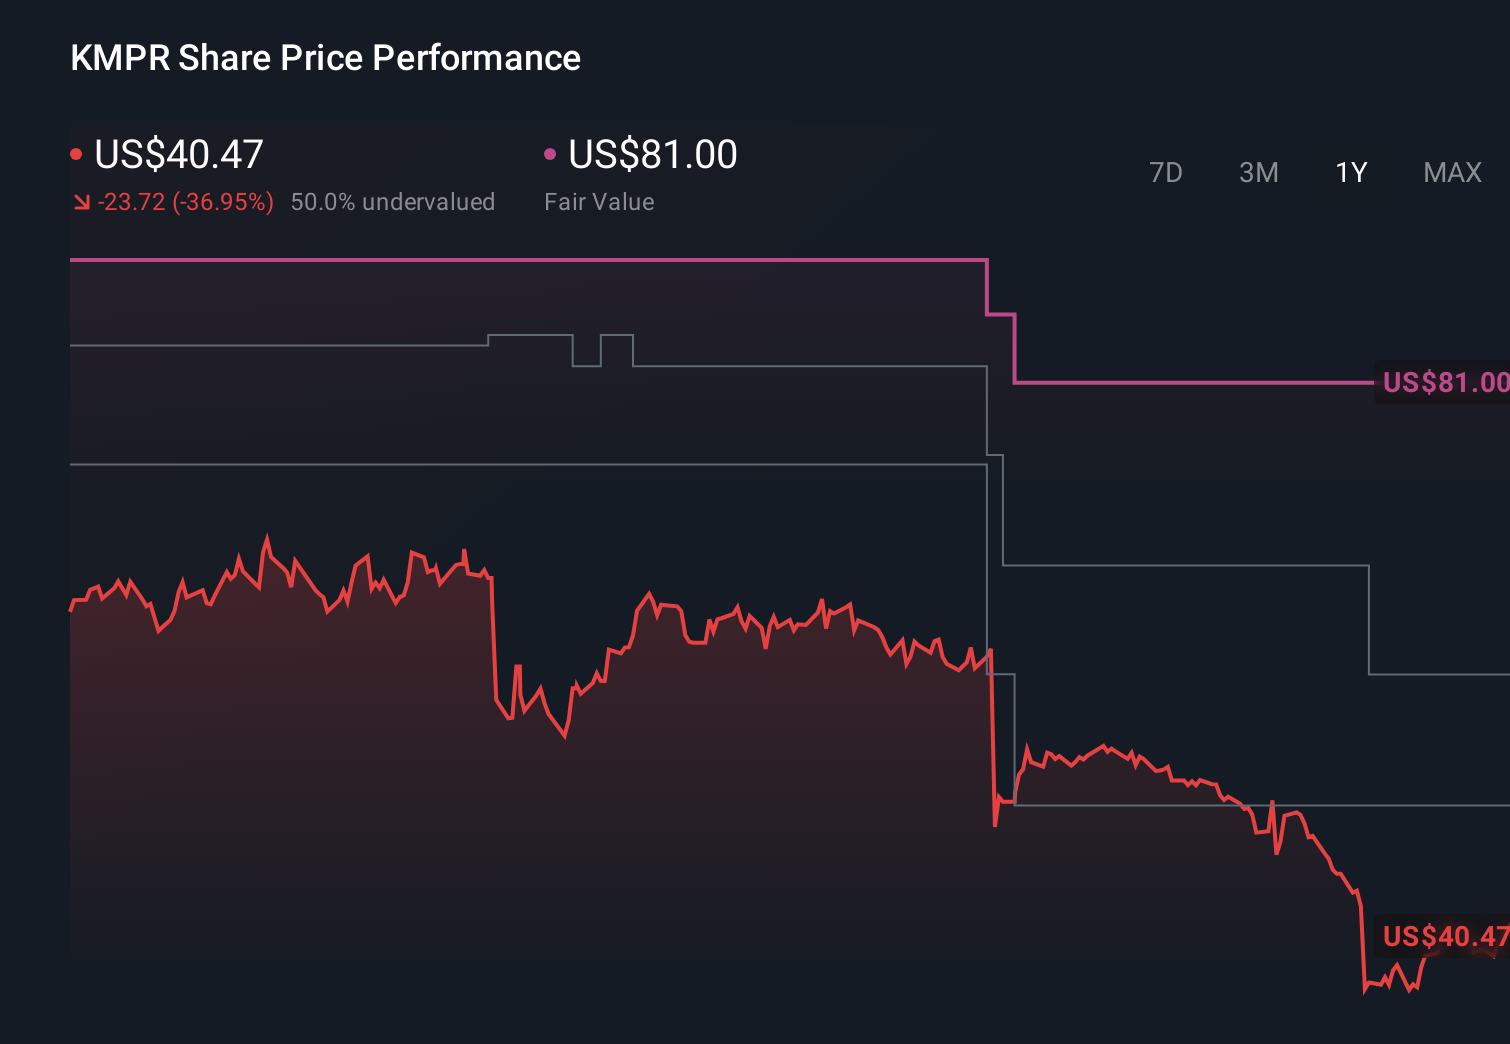Open the MAX timeframe view
1510x1044 pixels.
(x=1451, y=172)
